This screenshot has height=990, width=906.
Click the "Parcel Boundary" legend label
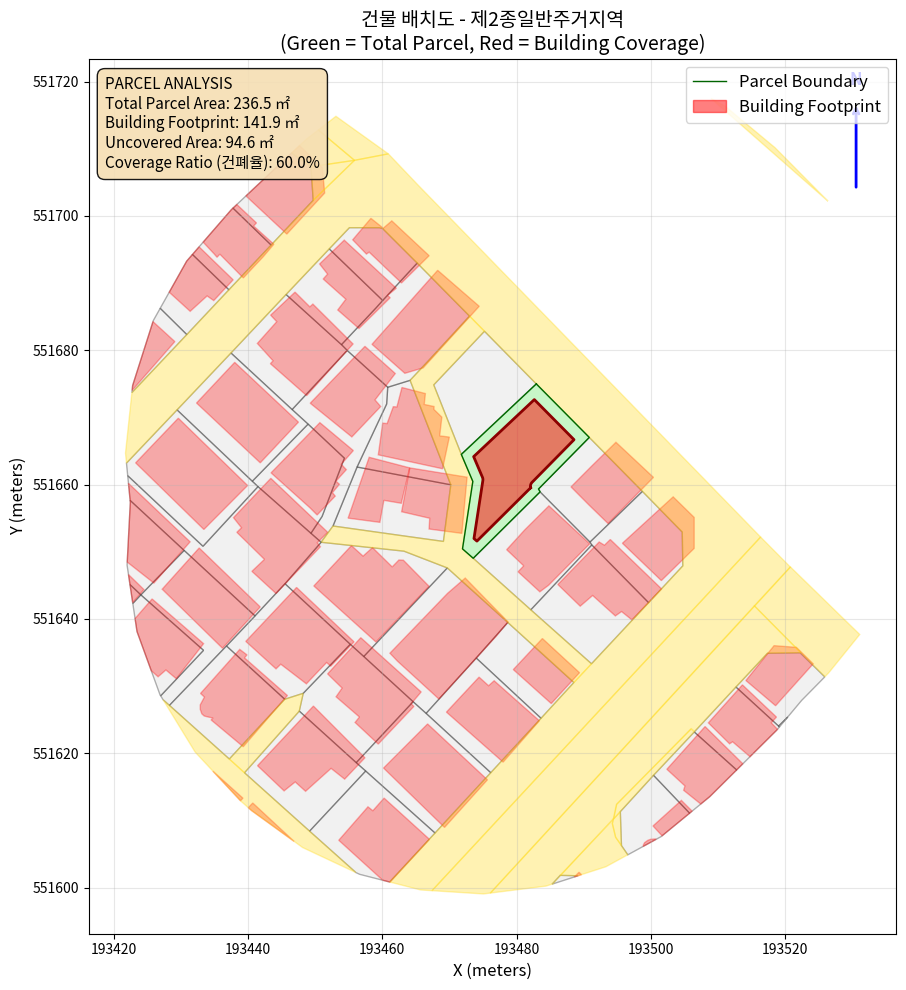coord(803,82)
